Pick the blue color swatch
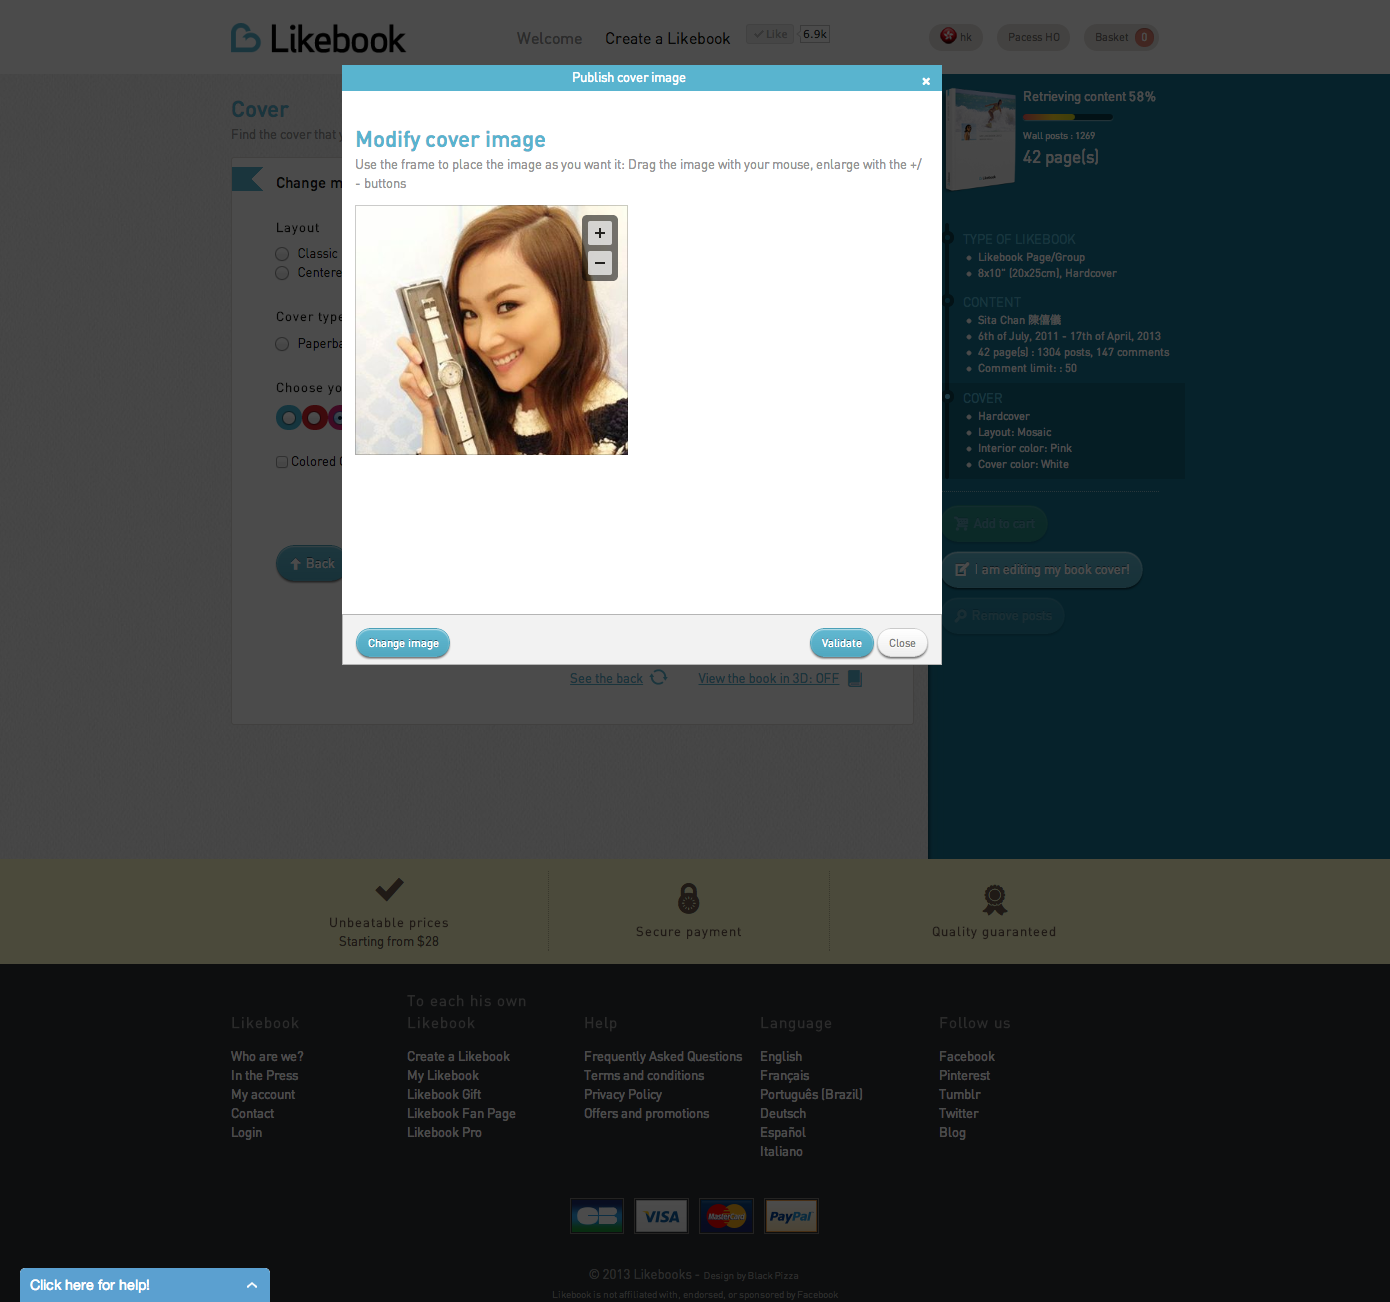The width and height of the screenshot is (1390, 1302). (x=288, y=417)
